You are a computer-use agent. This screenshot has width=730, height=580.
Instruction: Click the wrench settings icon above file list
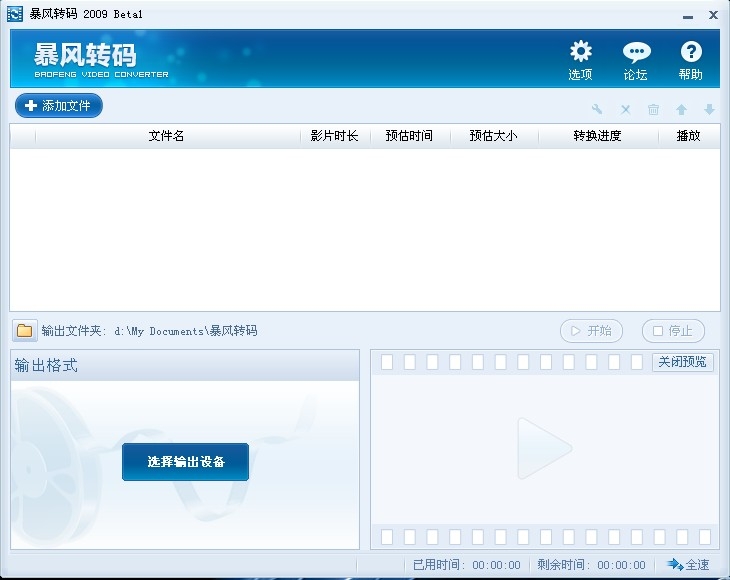tap(597, 110)
